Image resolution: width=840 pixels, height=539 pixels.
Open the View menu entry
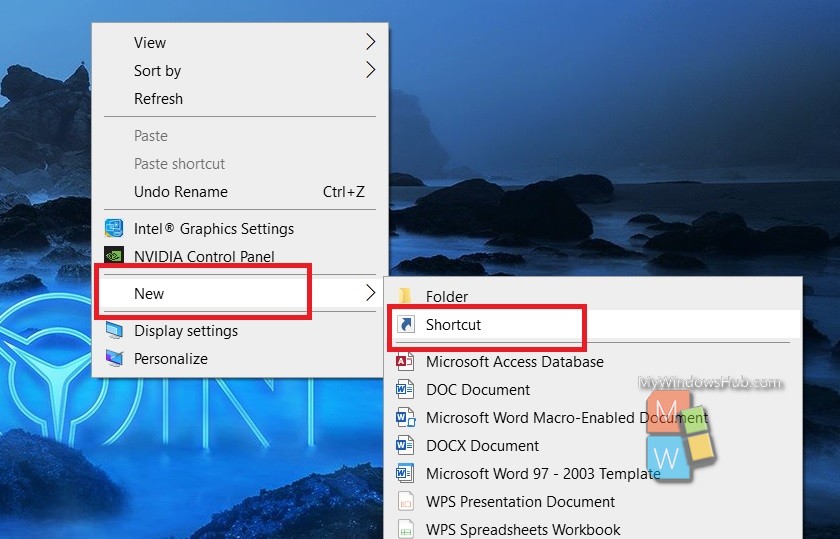pos(240,42)
